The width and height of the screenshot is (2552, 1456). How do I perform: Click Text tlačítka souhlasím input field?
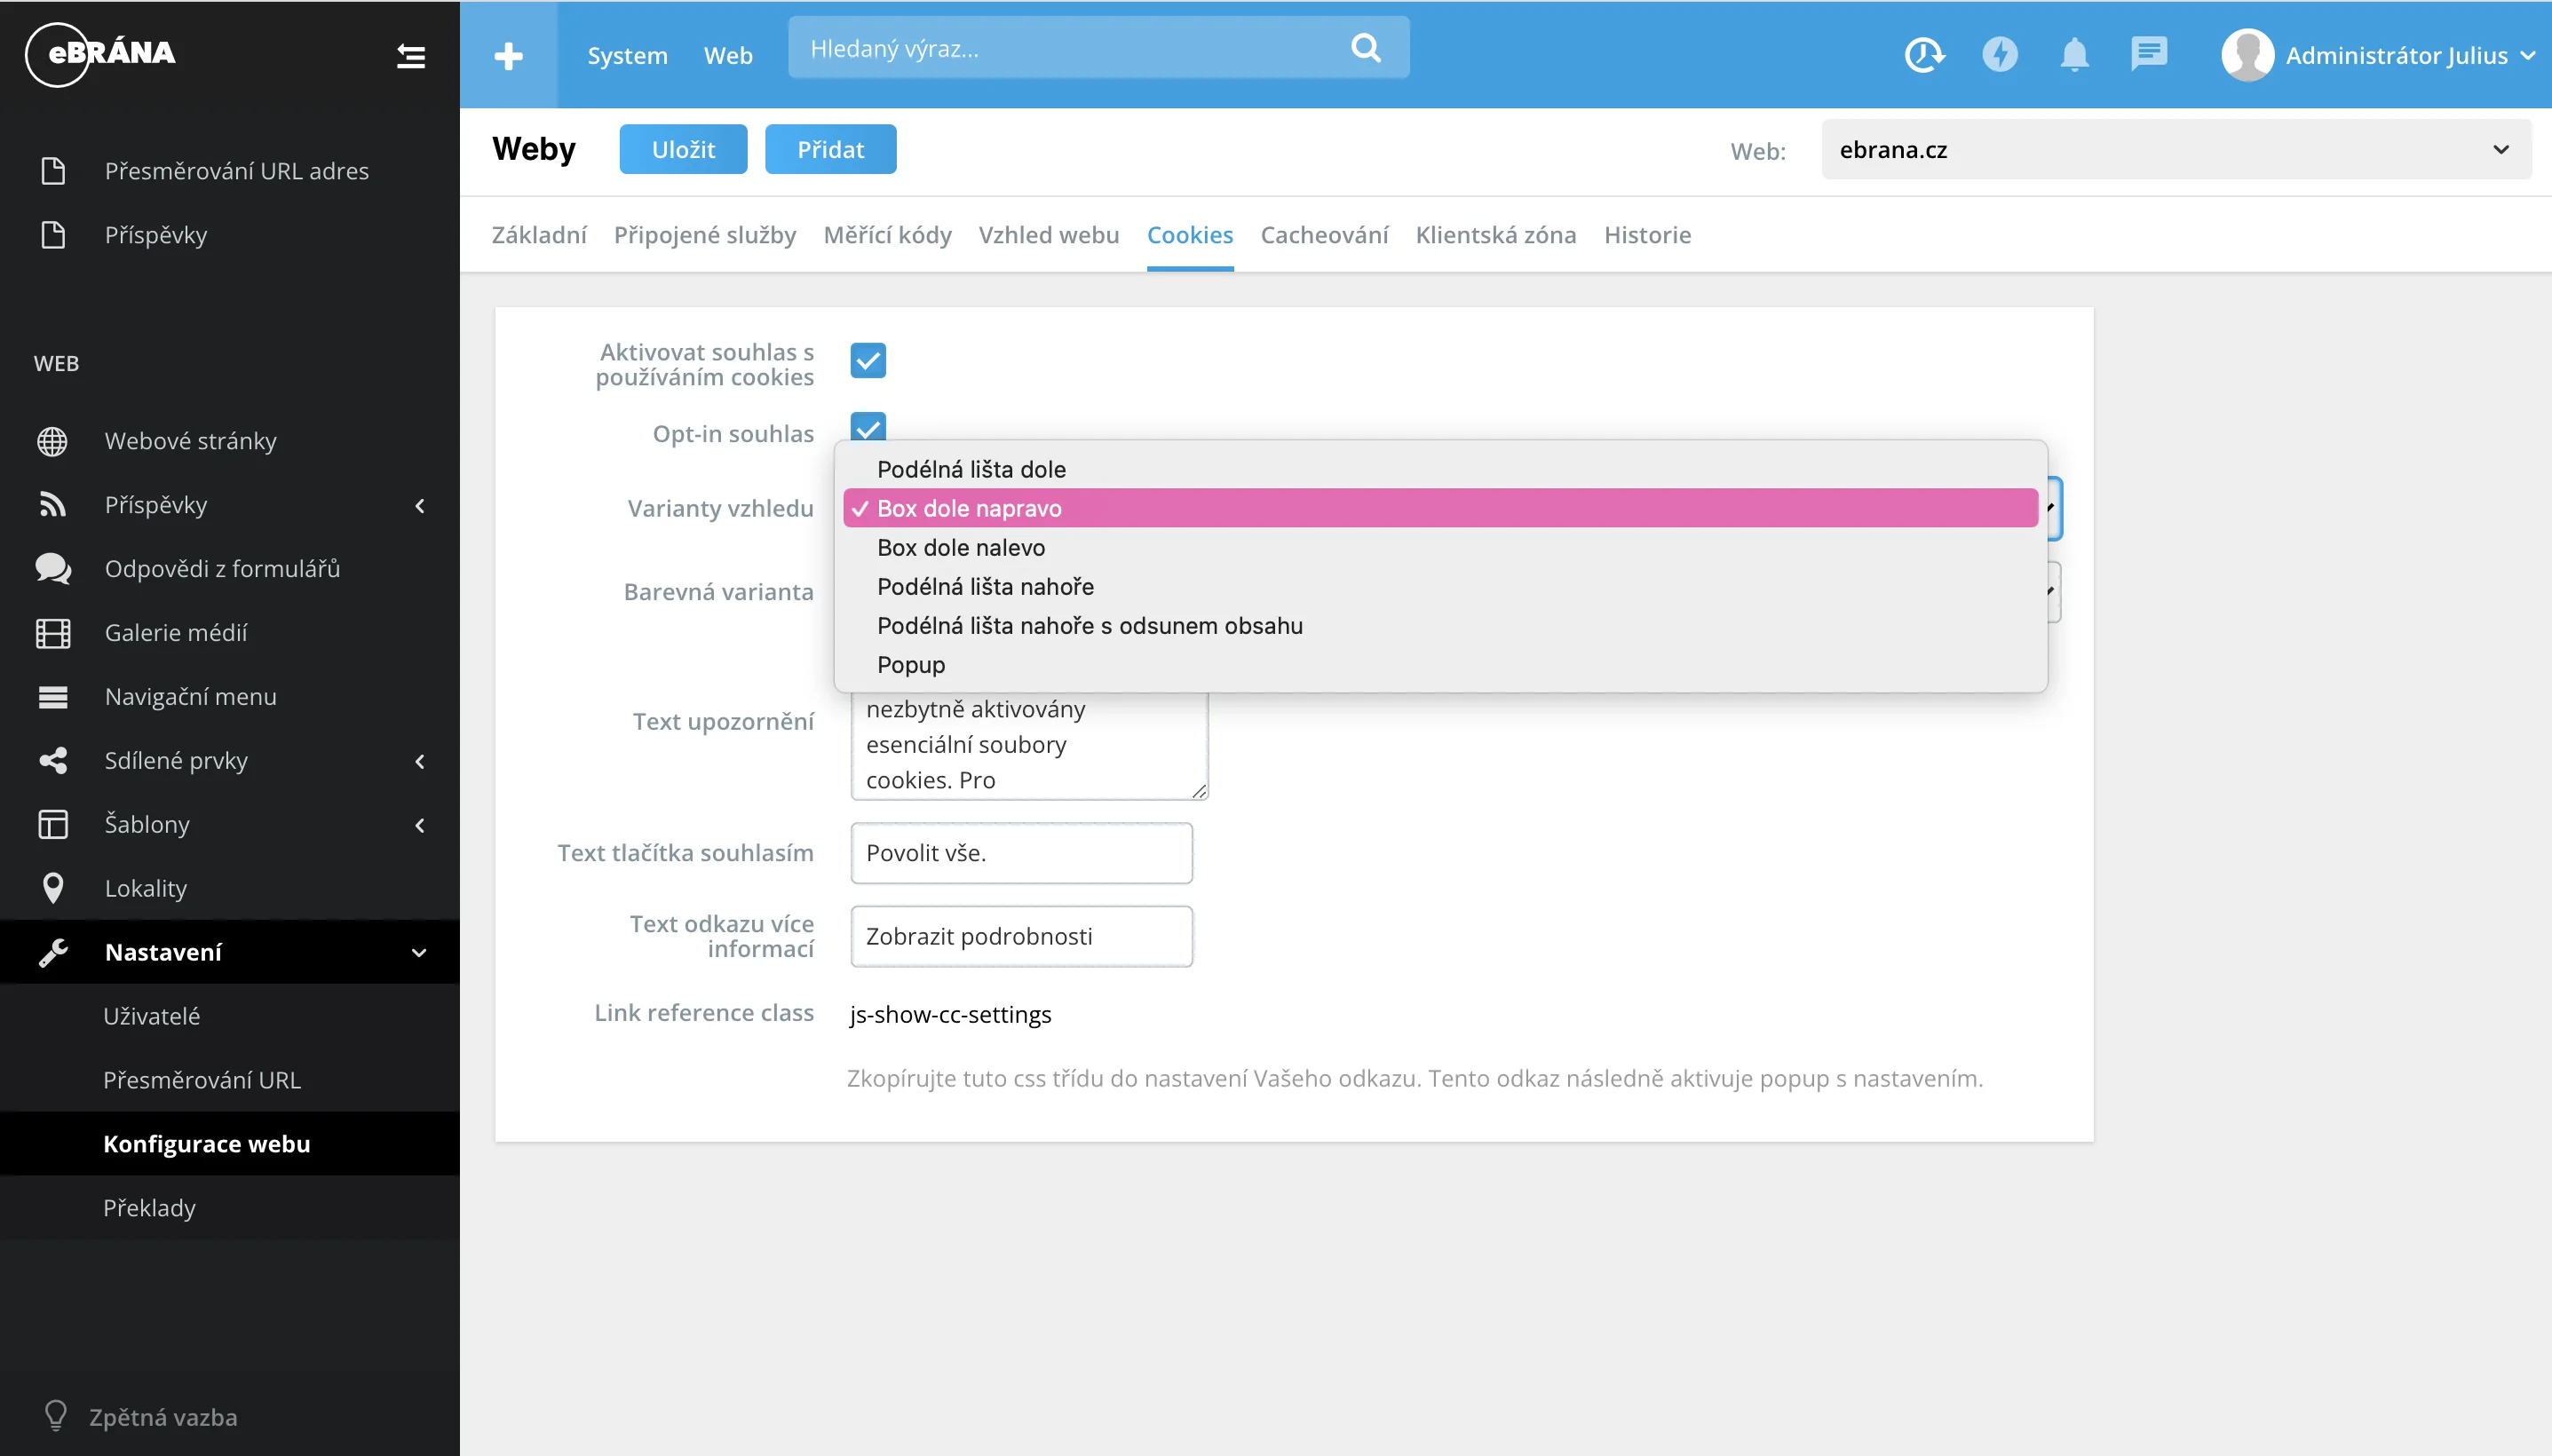pos(1021,853)
